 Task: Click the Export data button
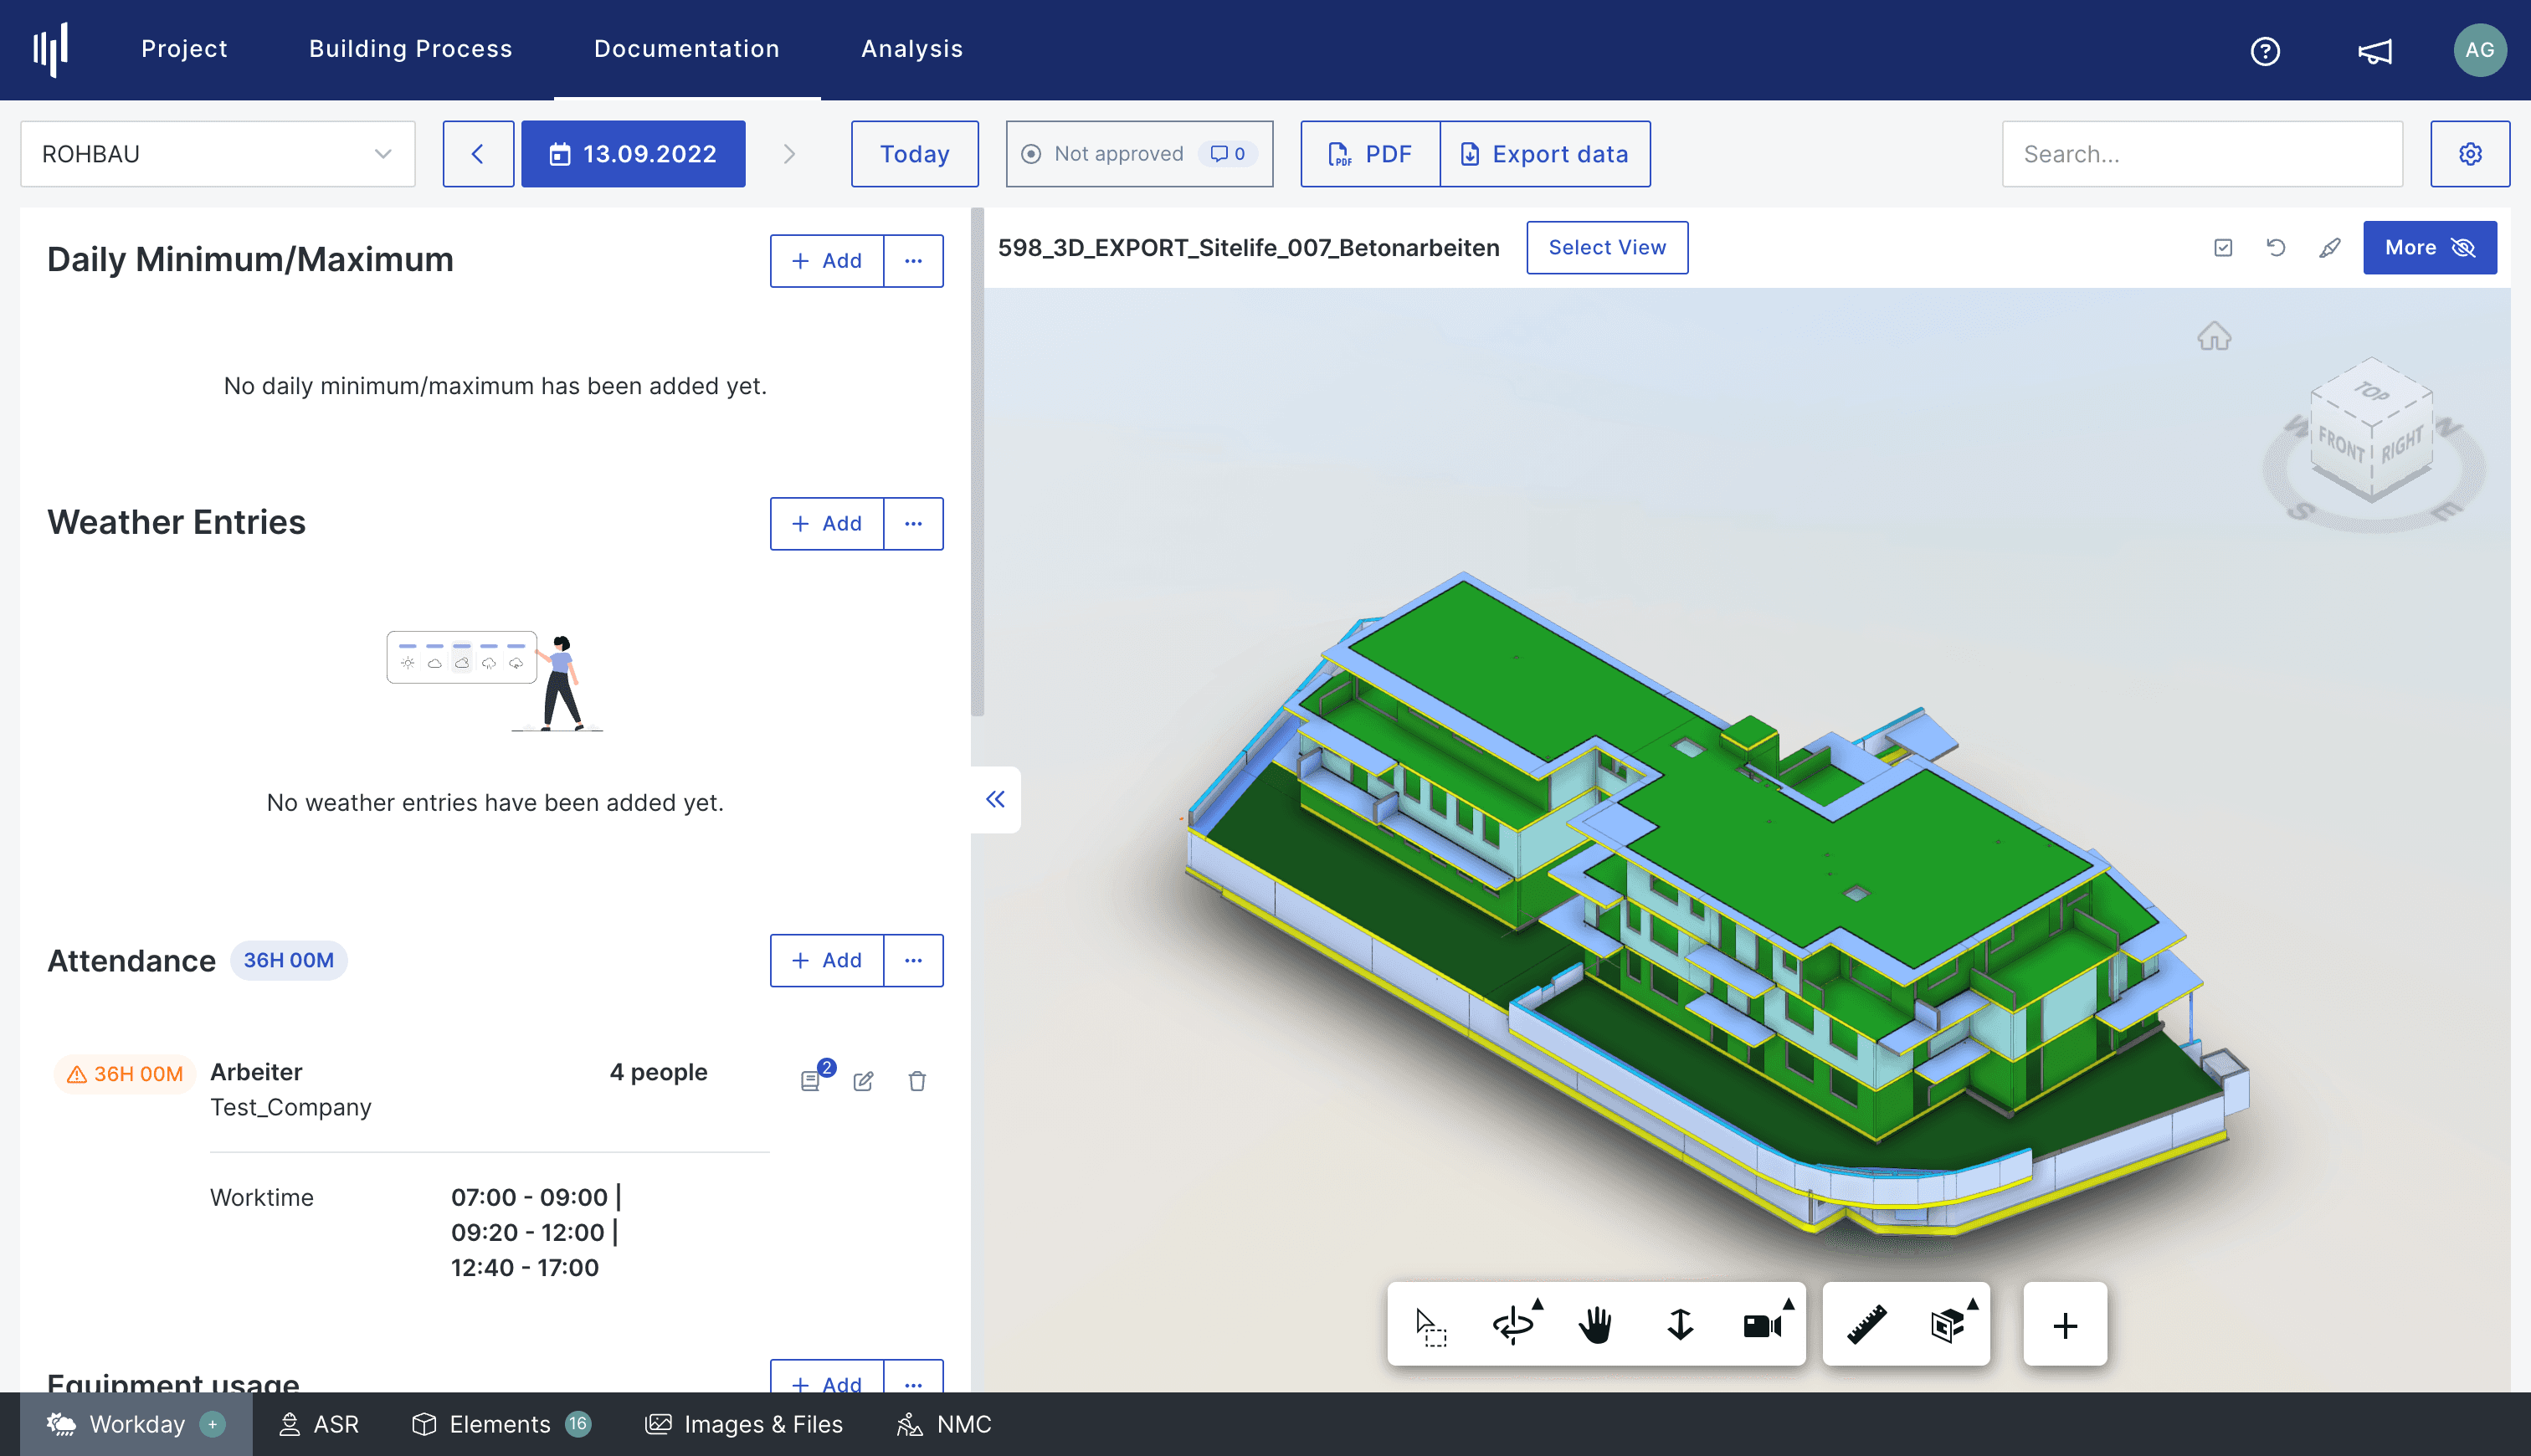pos(1545,154)
